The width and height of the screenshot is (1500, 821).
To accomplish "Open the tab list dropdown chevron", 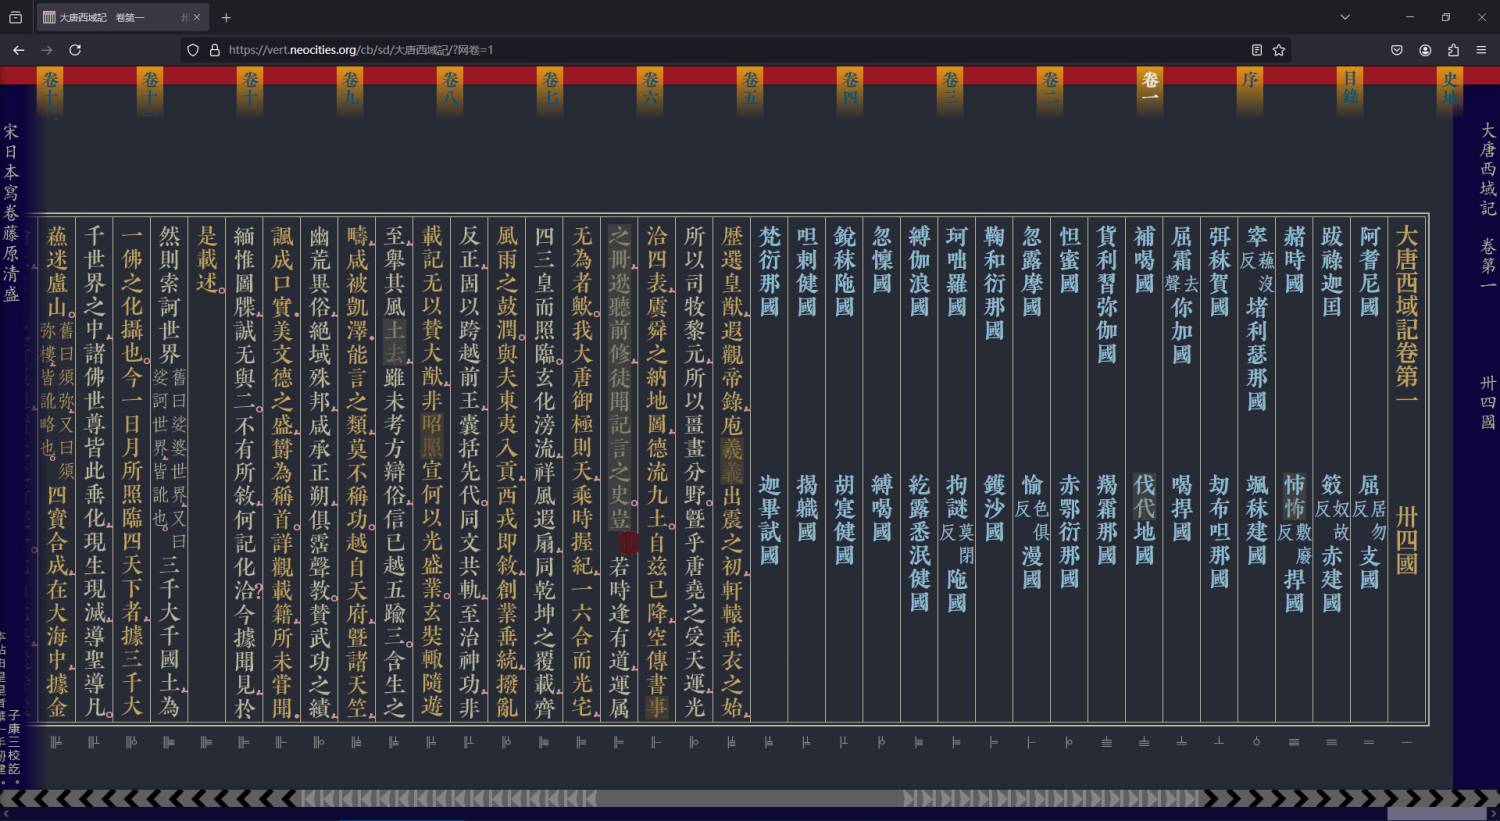I will click(x=1344, y=17).
